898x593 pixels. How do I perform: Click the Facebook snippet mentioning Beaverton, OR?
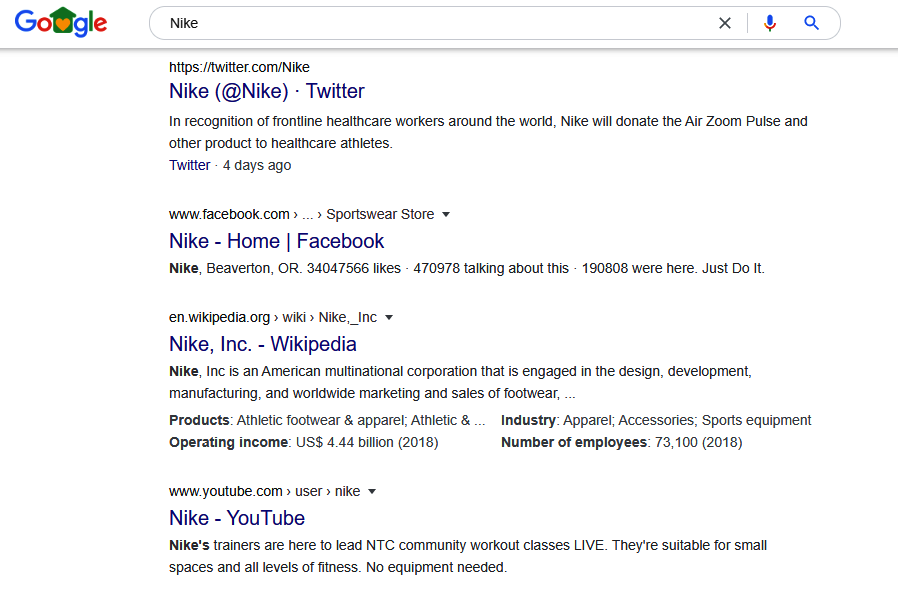466,268
